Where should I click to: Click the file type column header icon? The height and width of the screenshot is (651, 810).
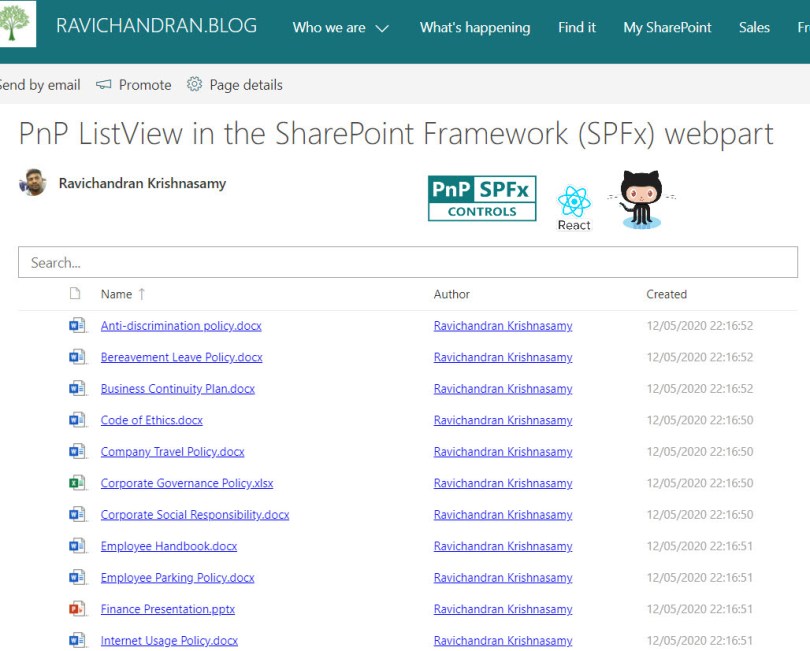pyautogui.click(x=75, y=294)
